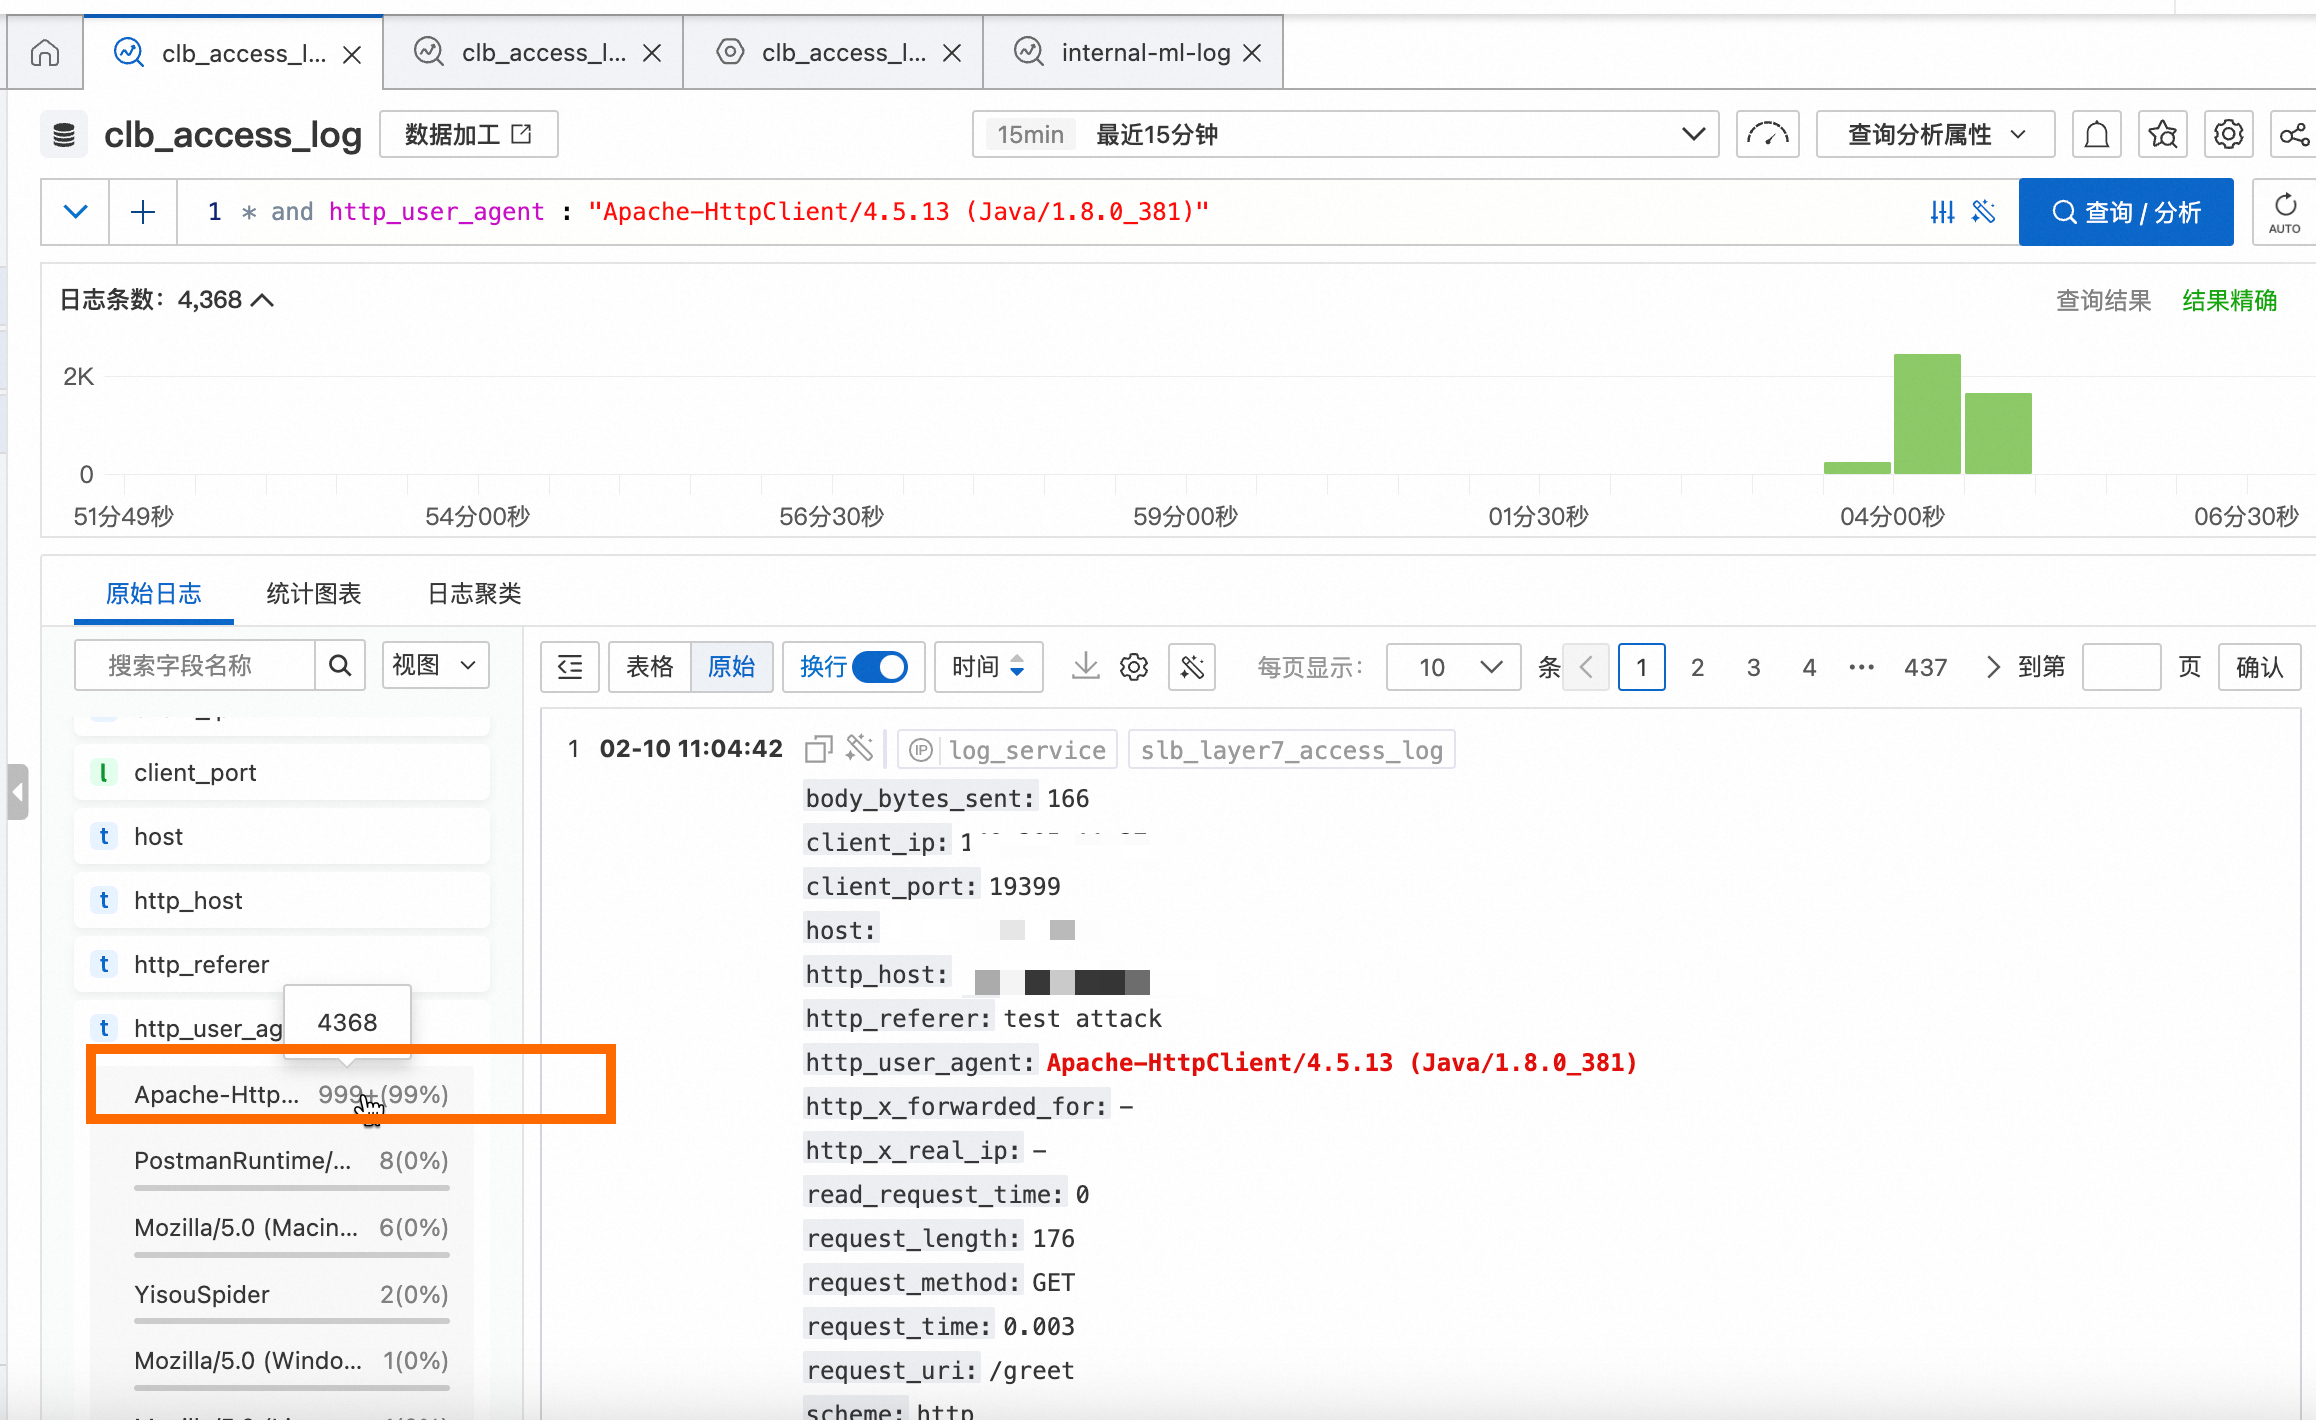Select the 原始 raw display mode
Screen dimensions: 2316x1420
[731, 666]
